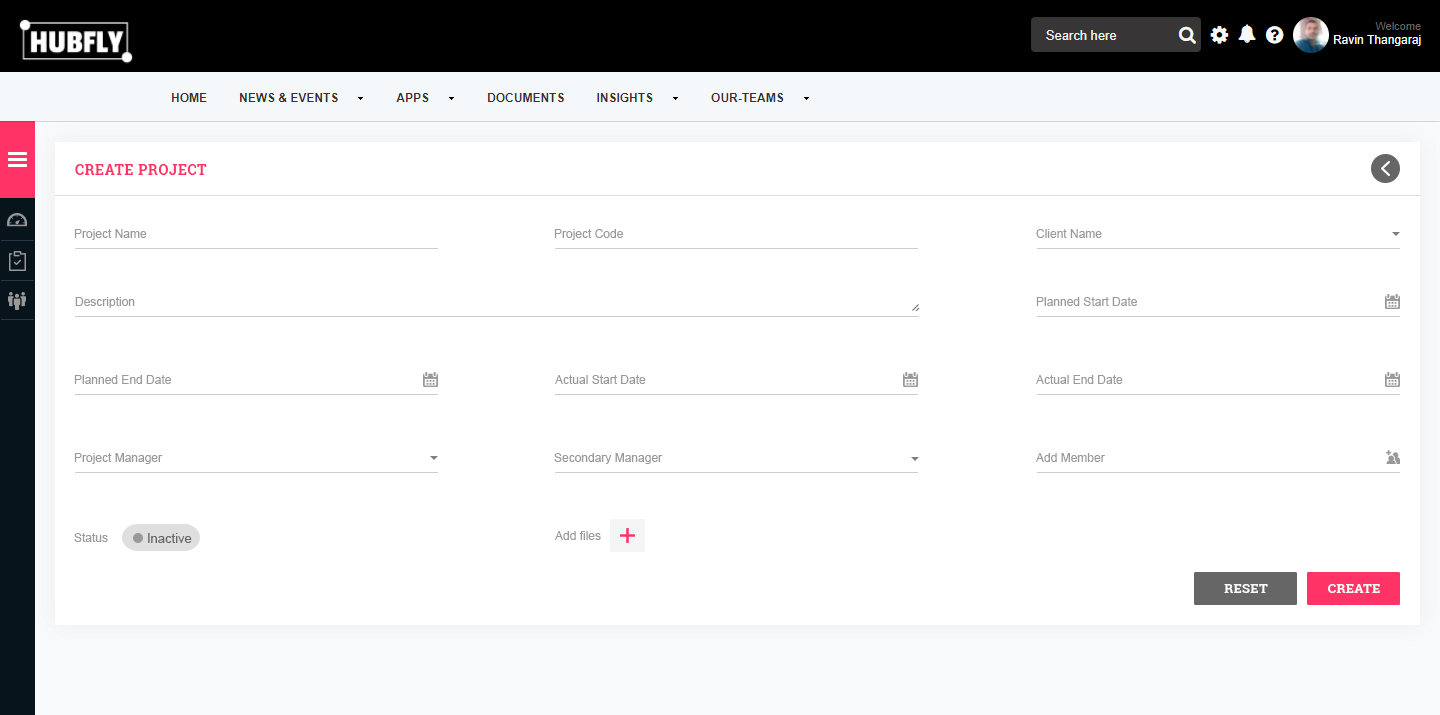
Task: Focus the Project Name field
Action: point(256,234)
